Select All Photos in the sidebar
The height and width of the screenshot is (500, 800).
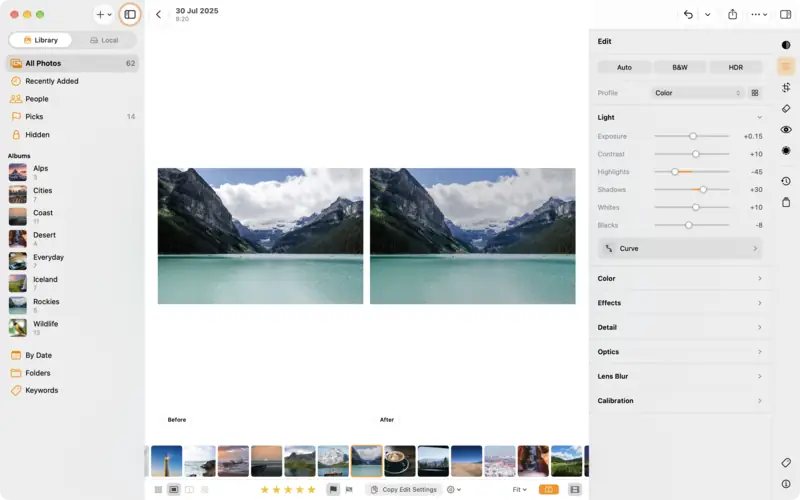(72, 63)
